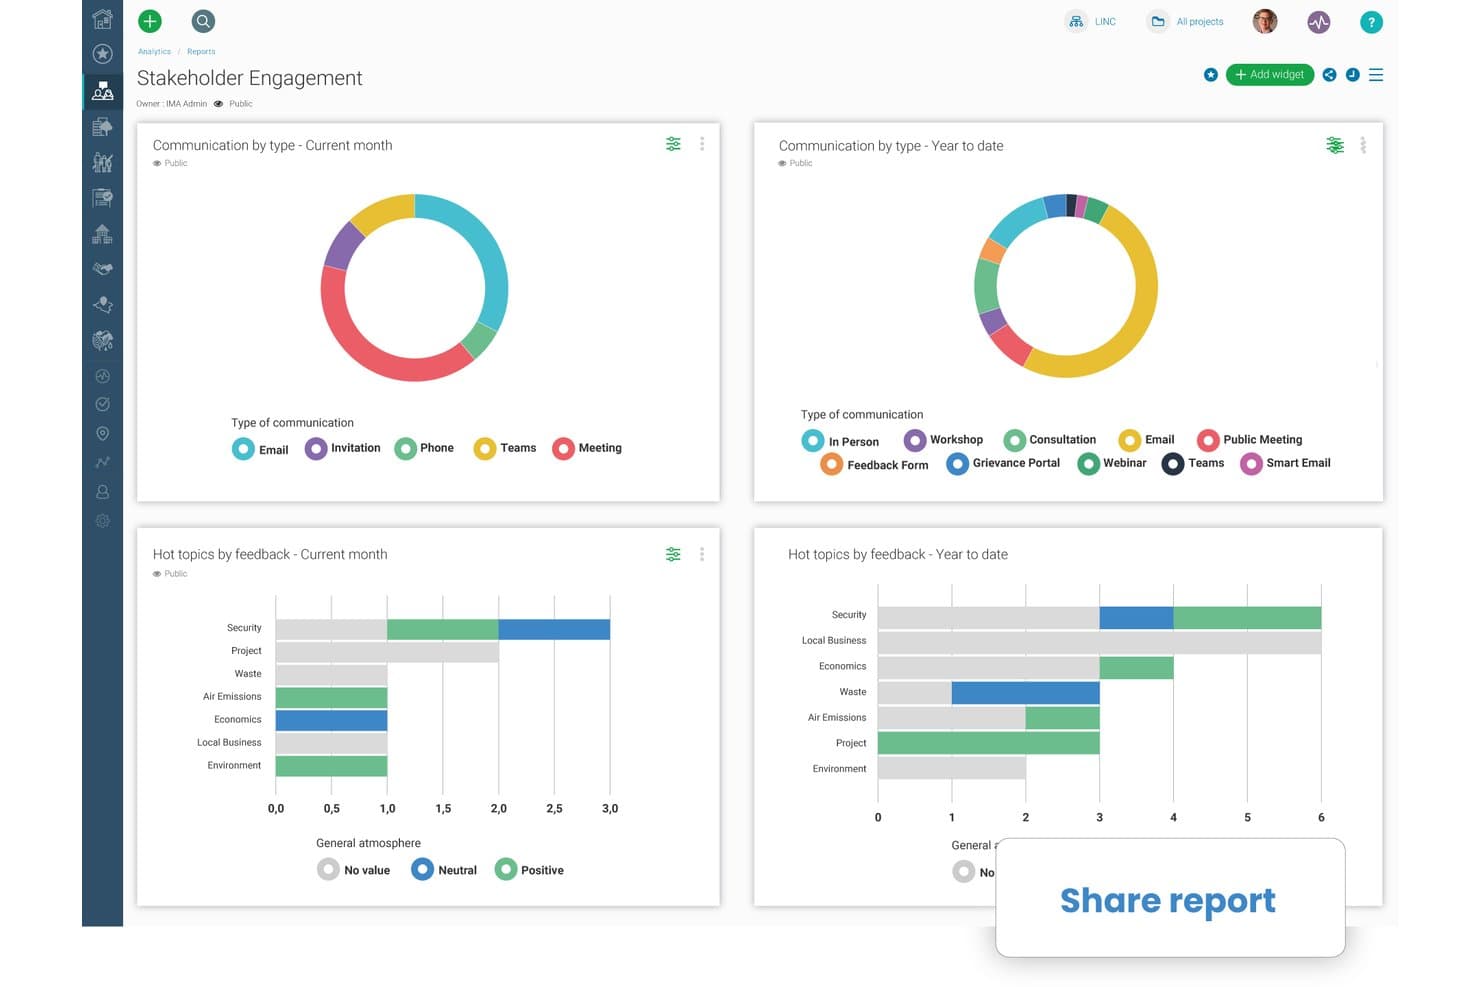Click the share report icon
1480x987 pixels.
(x=1329, y=75)
